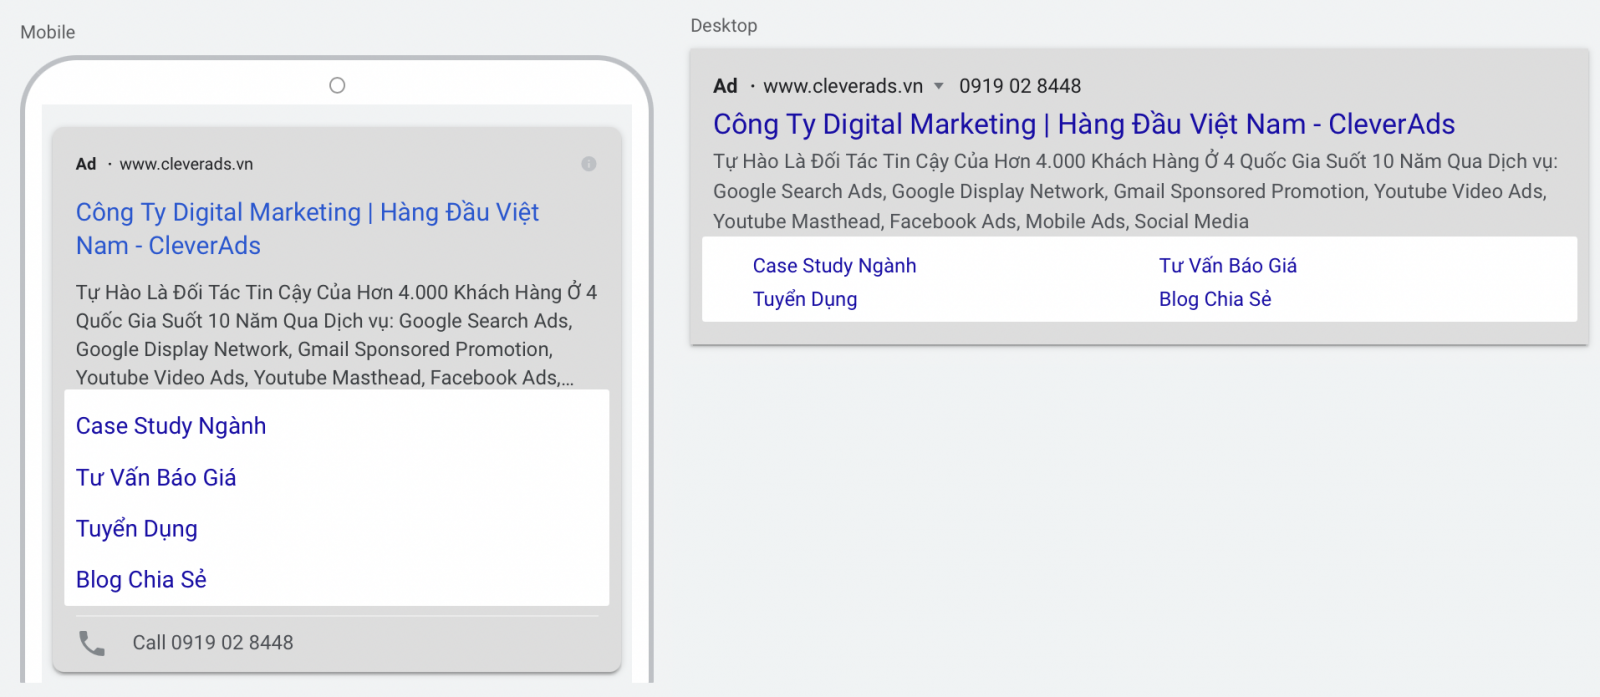Open the dropdown arrow next to www.cleverads.vn on desktop

coord(938,86)
